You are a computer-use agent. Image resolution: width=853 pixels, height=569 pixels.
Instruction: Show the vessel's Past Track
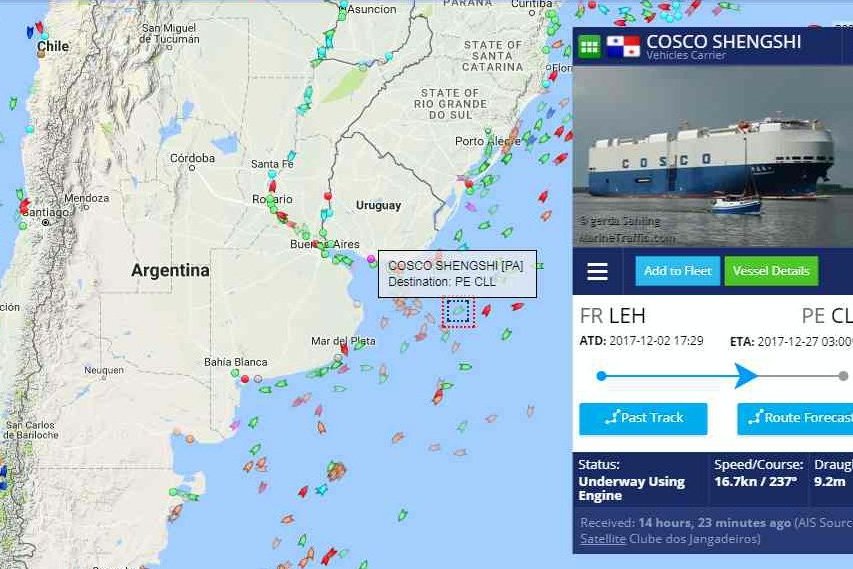click(643, 418)
